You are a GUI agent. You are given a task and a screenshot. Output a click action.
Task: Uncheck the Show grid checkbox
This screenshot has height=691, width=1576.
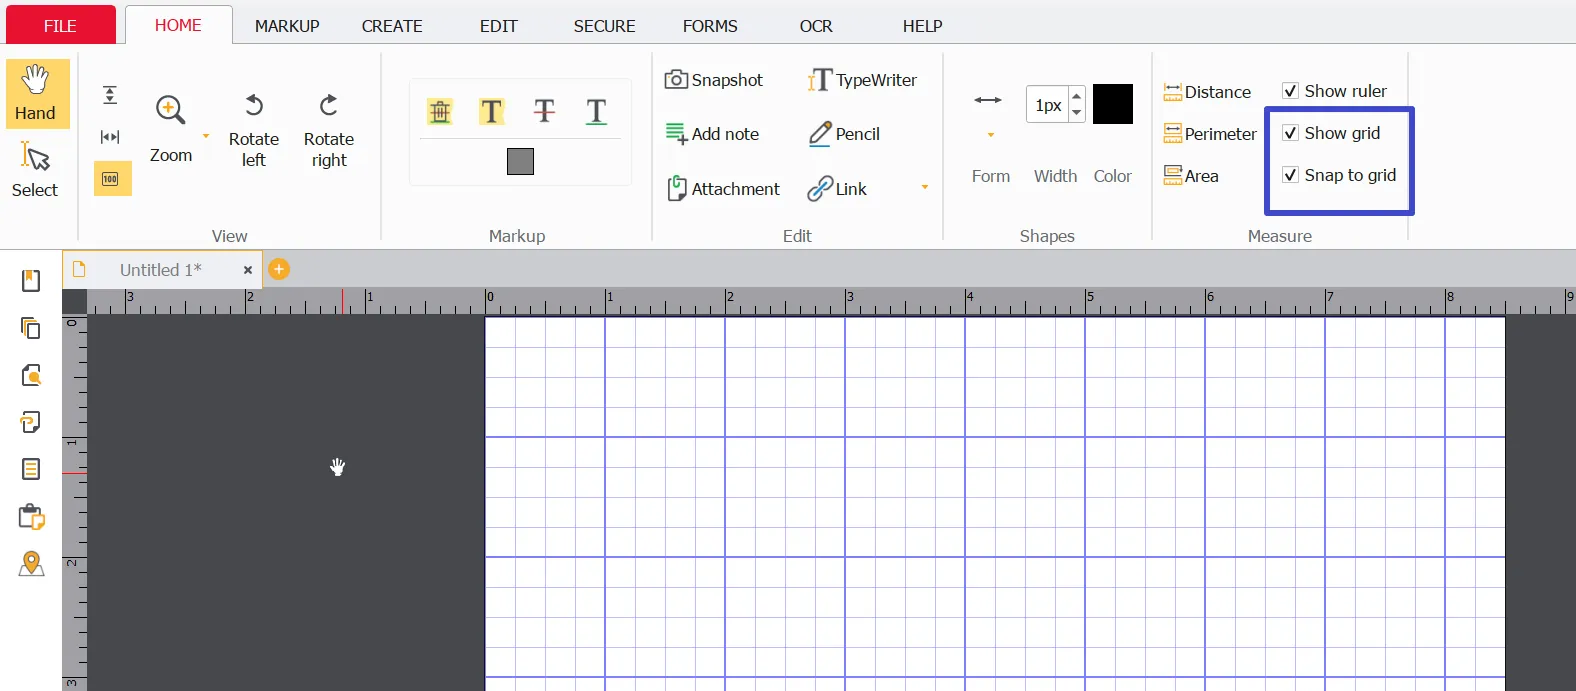(x=1290, y=133)
